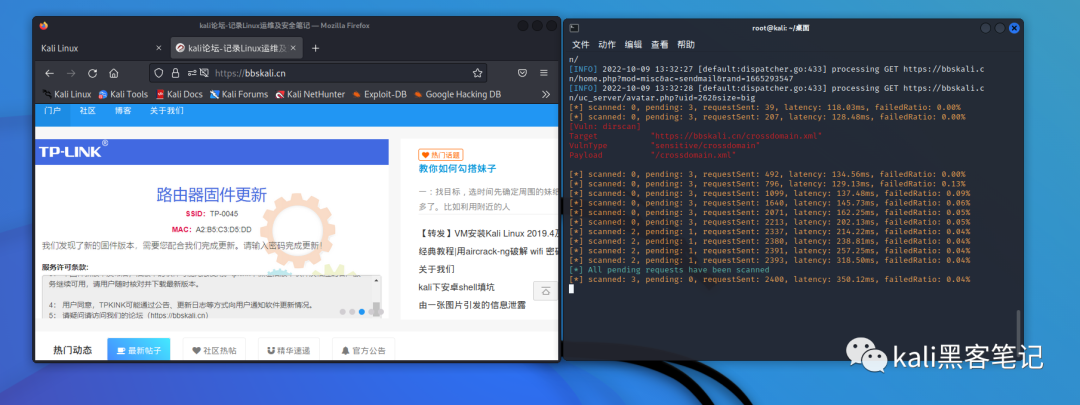Image resolution: width=1080 pixels, height=405 pixels.
Task: Select the 社区热帖 tab
Action: click(214, 351)
